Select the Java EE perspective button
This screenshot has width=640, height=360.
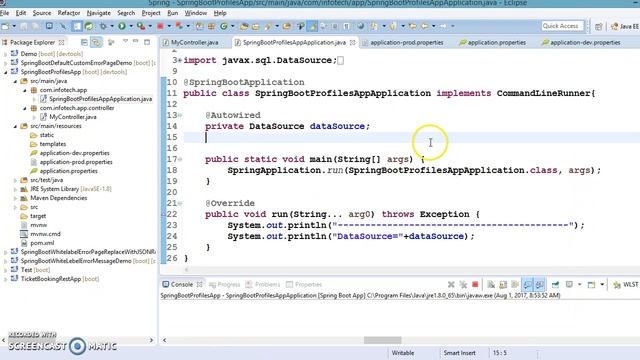pyautogui.click(x=625, y=27)
